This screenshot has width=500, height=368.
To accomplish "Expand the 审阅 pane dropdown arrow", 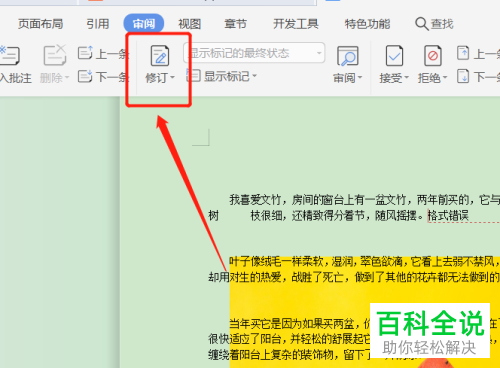I will coord(360,78).
